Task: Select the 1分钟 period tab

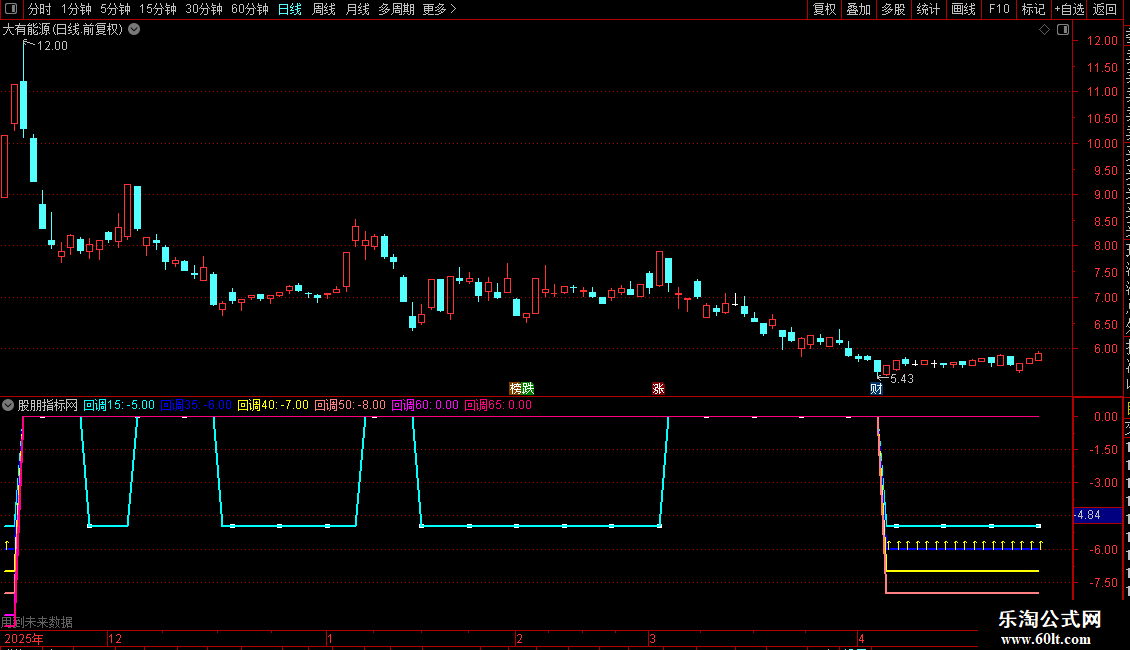Action: [76, 9]
